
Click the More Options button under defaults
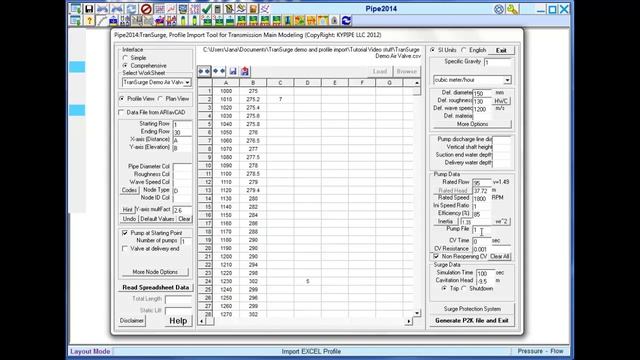click(x=472, y=124)
